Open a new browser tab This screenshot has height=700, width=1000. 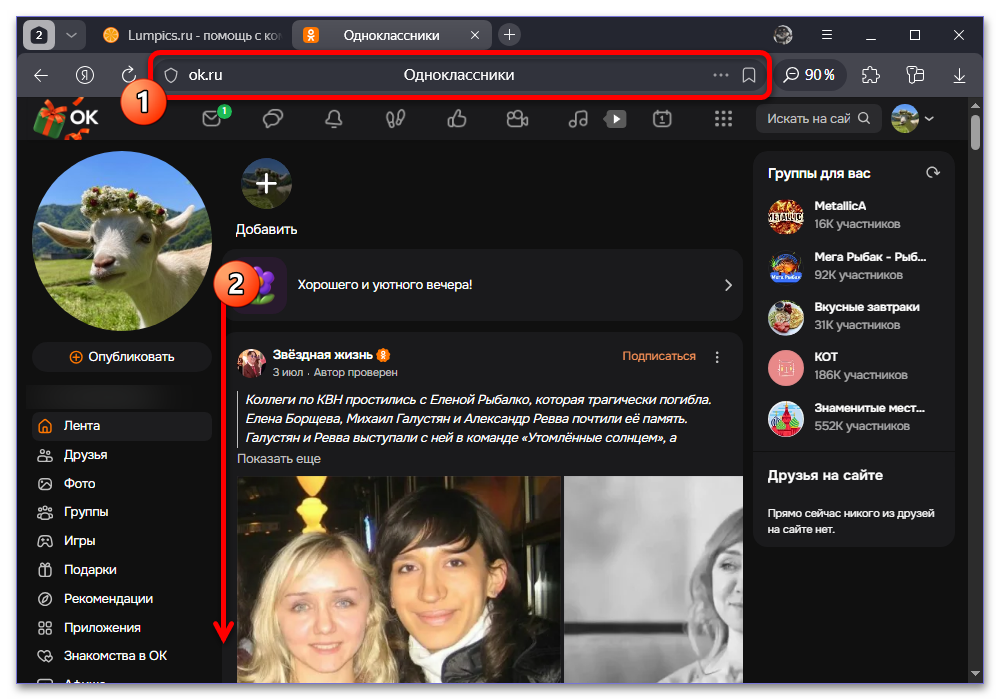(x=509, y=35)
